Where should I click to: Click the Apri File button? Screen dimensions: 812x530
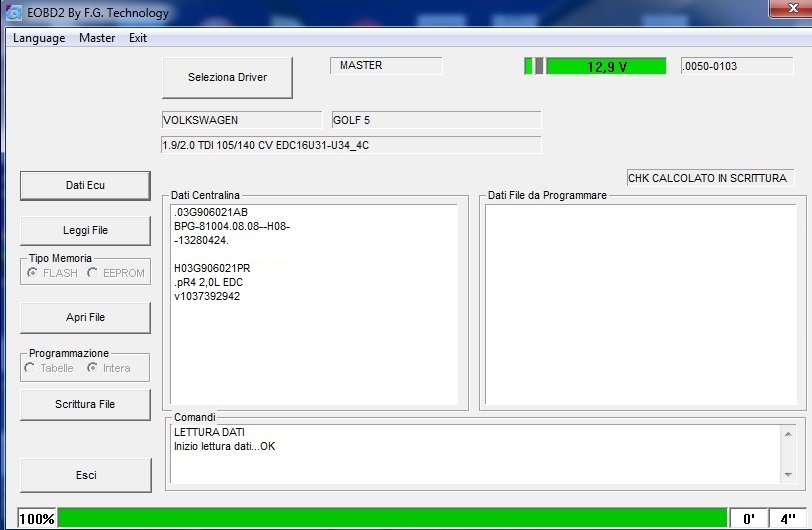click(x=85, y=318)
